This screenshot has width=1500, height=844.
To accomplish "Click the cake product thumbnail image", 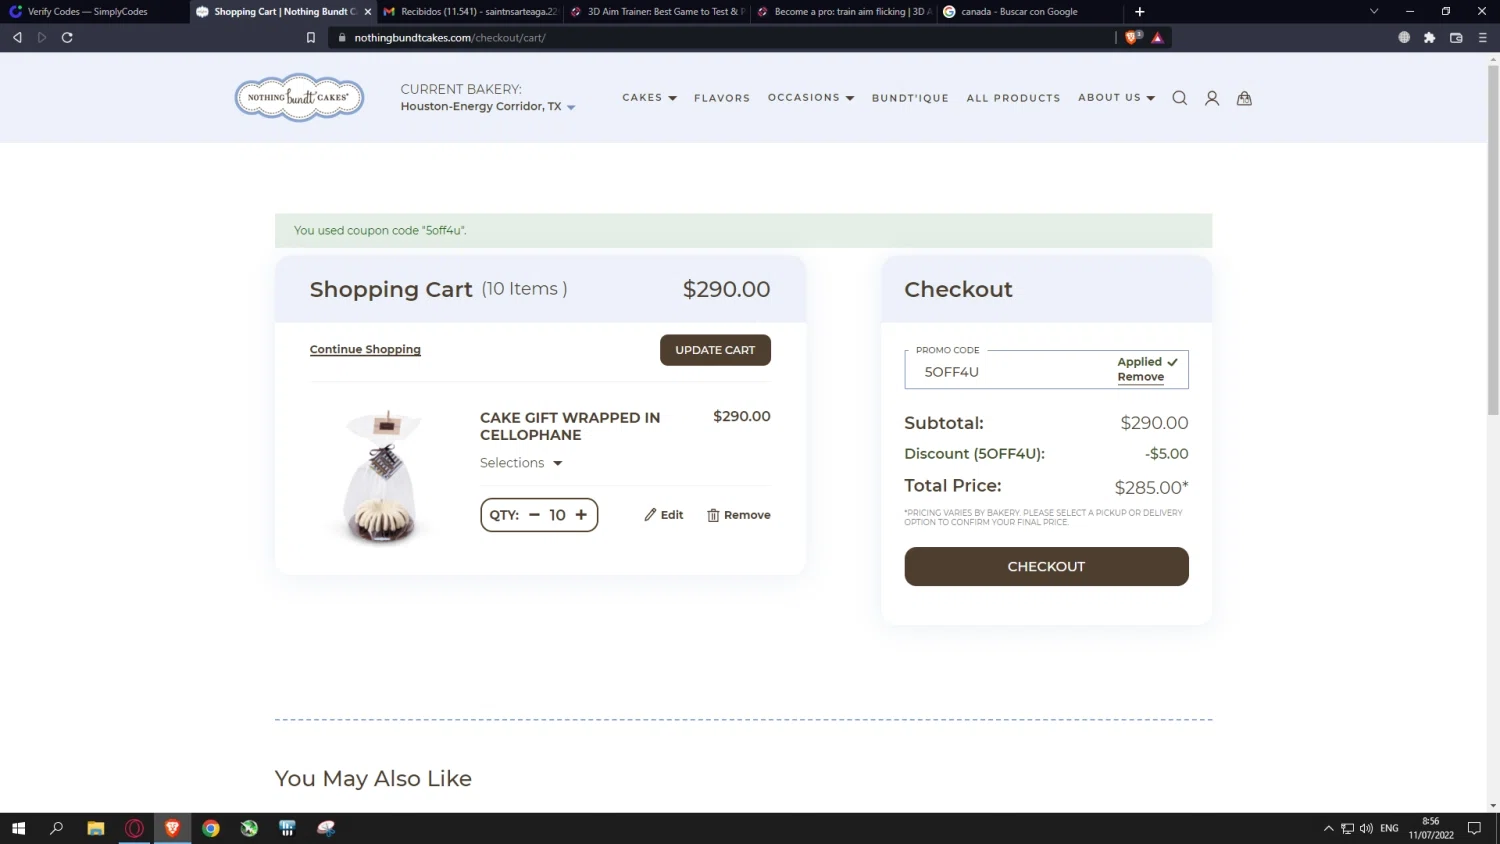I will coord(381,476).
